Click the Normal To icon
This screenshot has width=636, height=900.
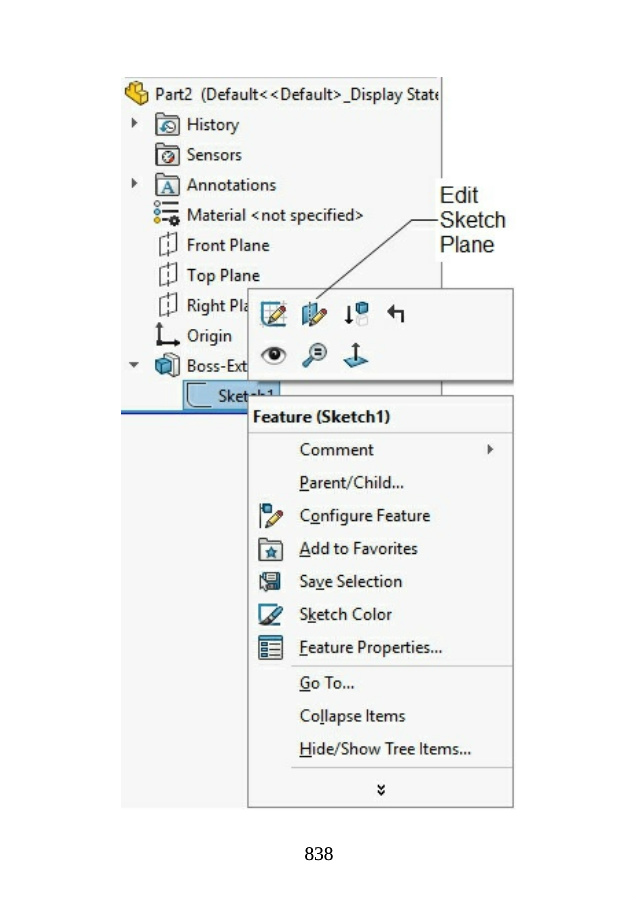tap(355, 355)
